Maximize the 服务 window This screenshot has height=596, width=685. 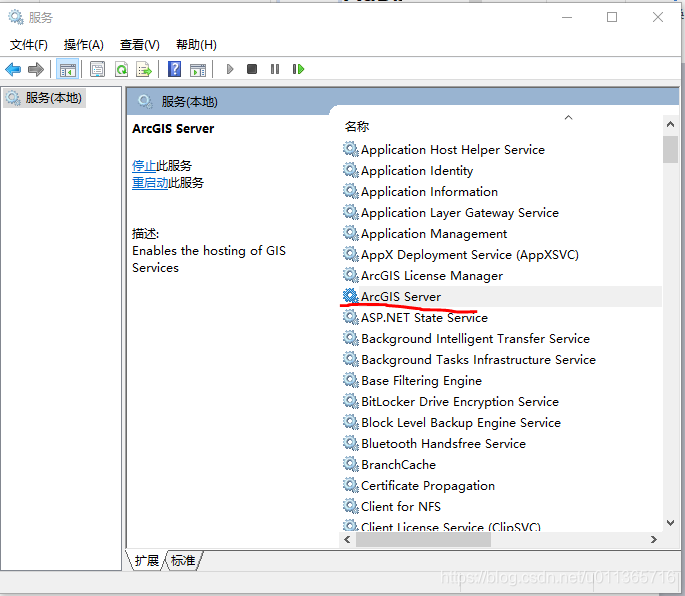click(x=612, y=17)
